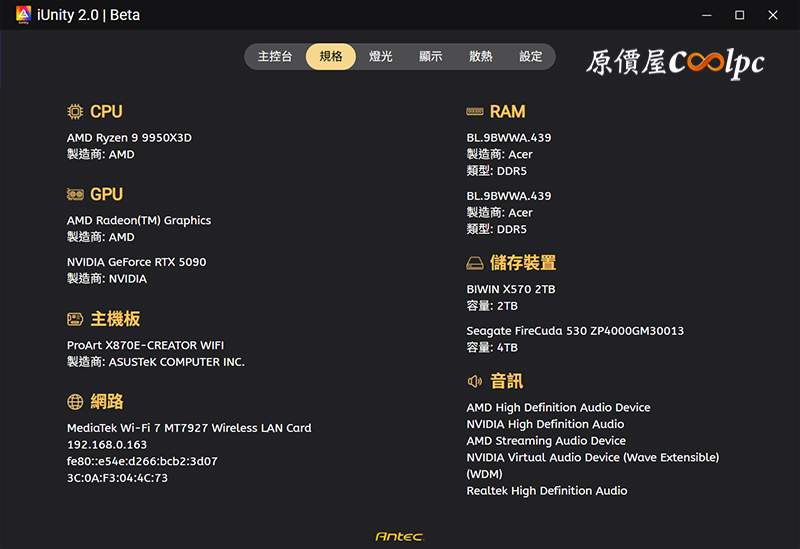
Task: Go to the 顯示 display tab
Action: pos(431,57)
